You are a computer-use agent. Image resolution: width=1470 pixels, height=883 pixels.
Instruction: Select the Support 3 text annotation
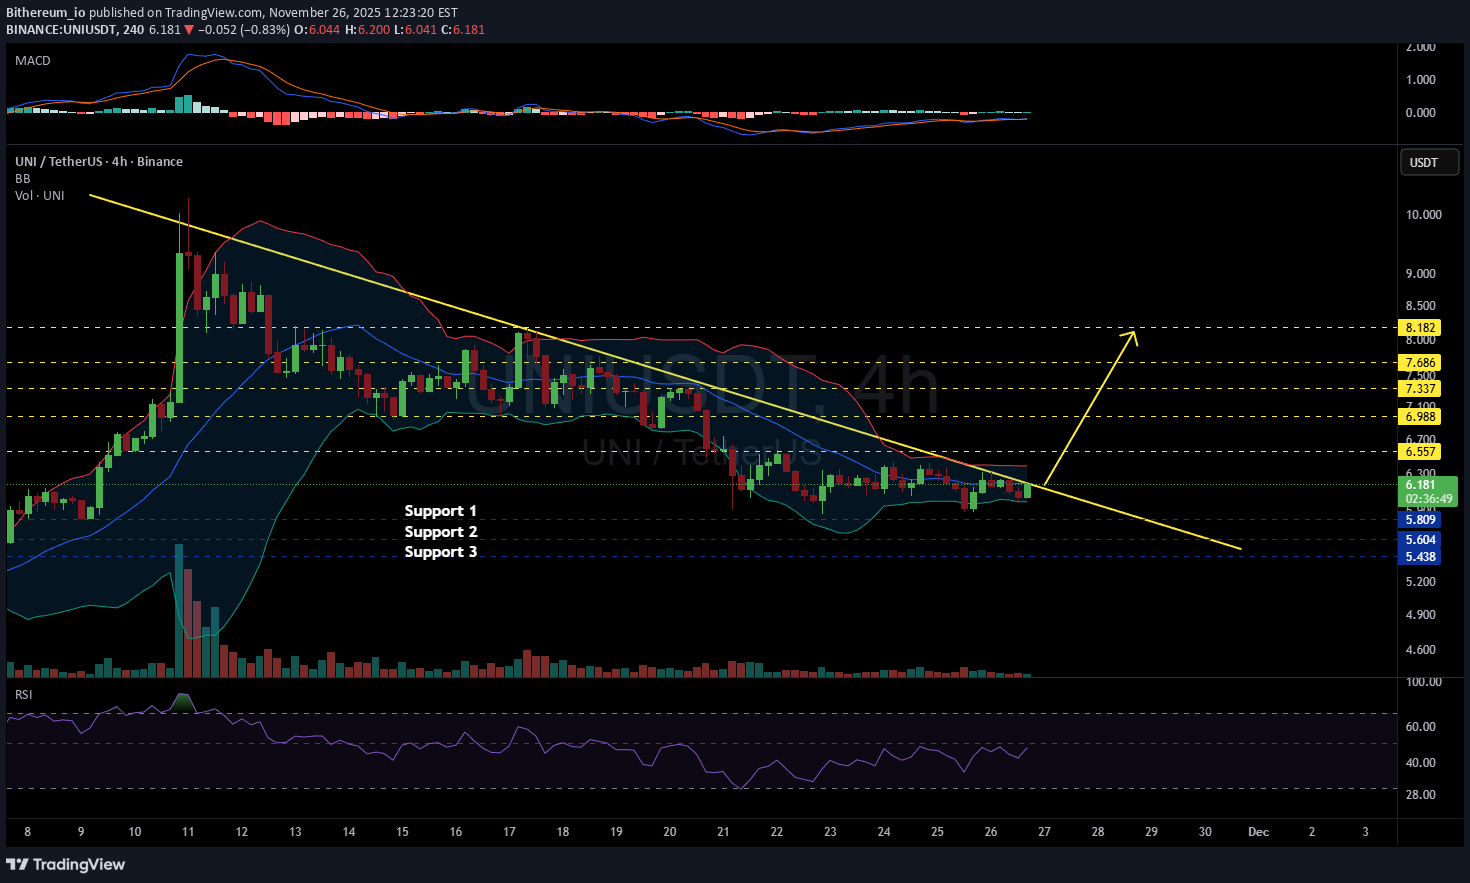coord(441,552)
